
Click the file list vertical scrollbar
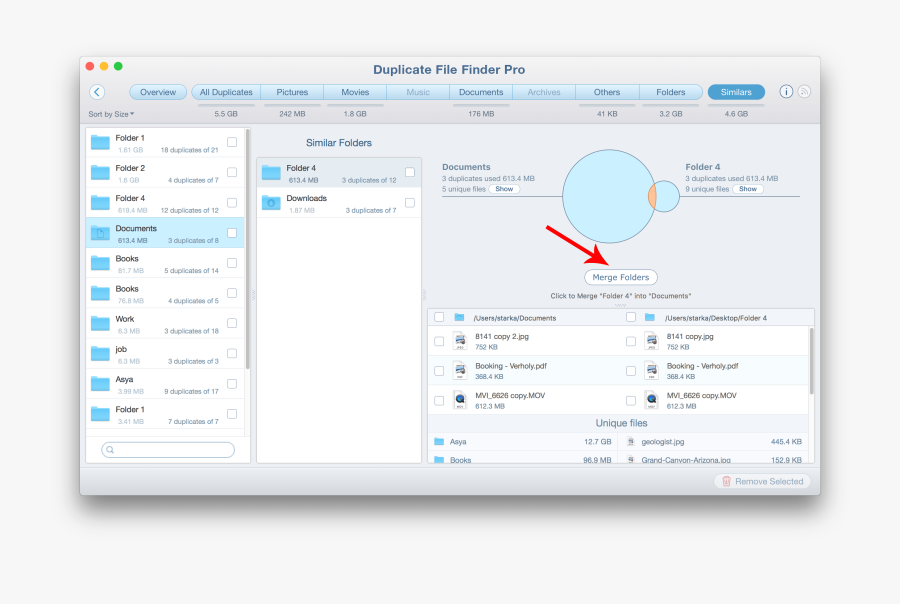click(810, 360)
